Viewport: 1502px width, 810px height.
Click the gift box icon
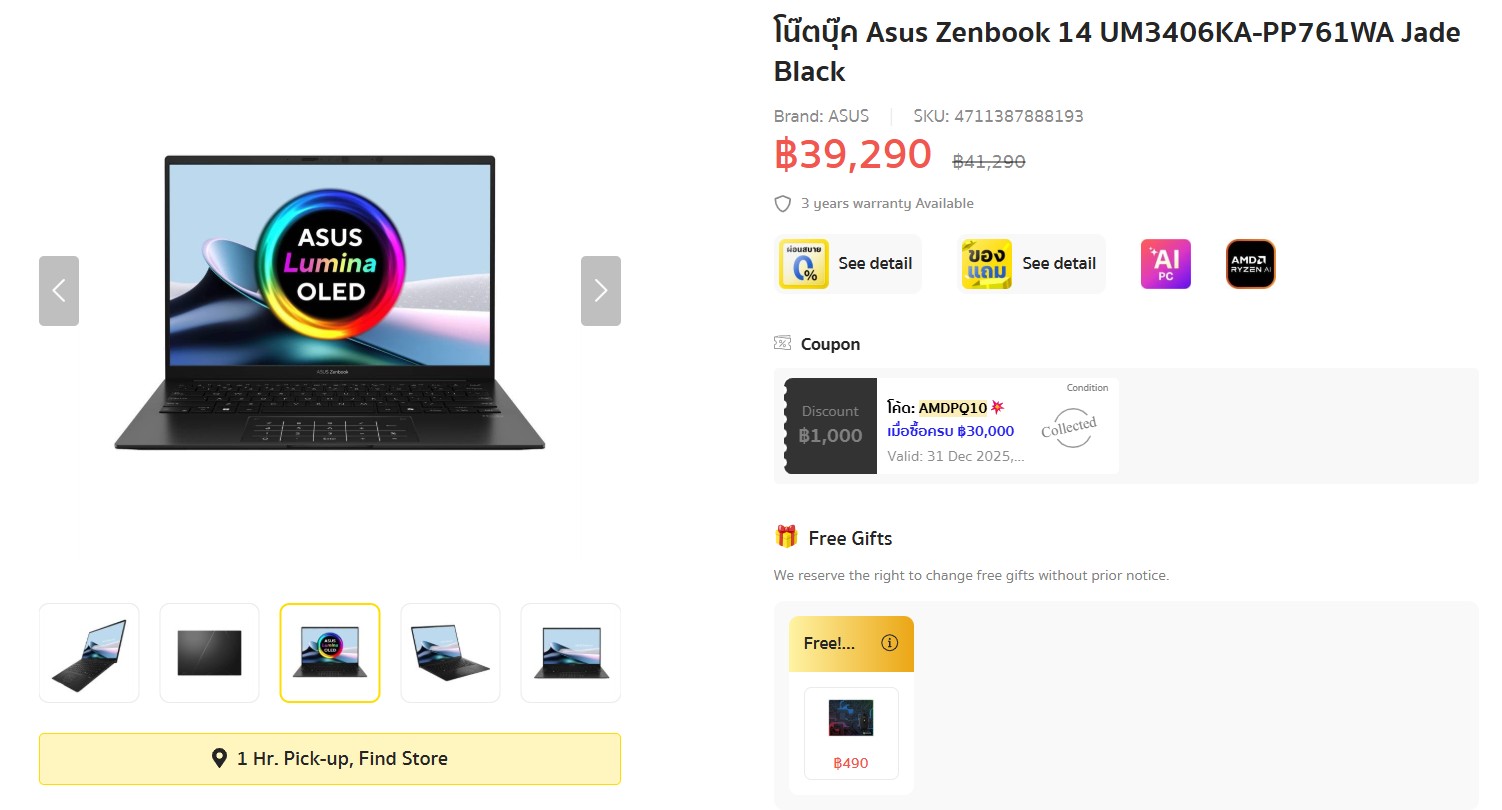(x=786, y=537)
